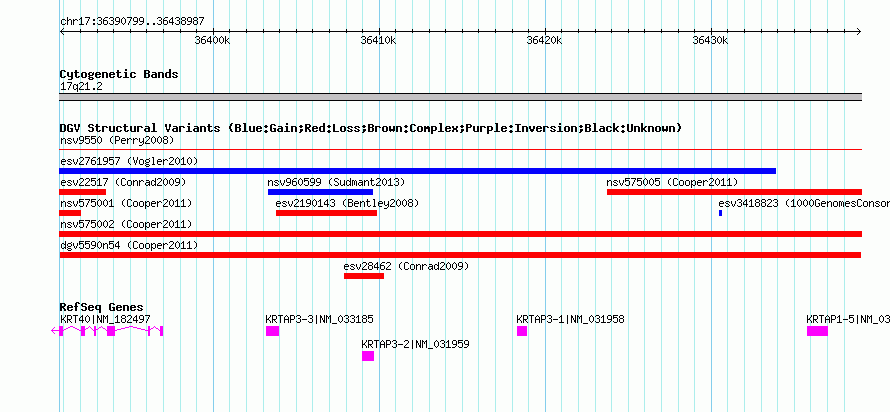Click the nsv575002 (Cooper2011) label
The width and height of the screenshot is (890, 412).
click(x=126, y=224)
